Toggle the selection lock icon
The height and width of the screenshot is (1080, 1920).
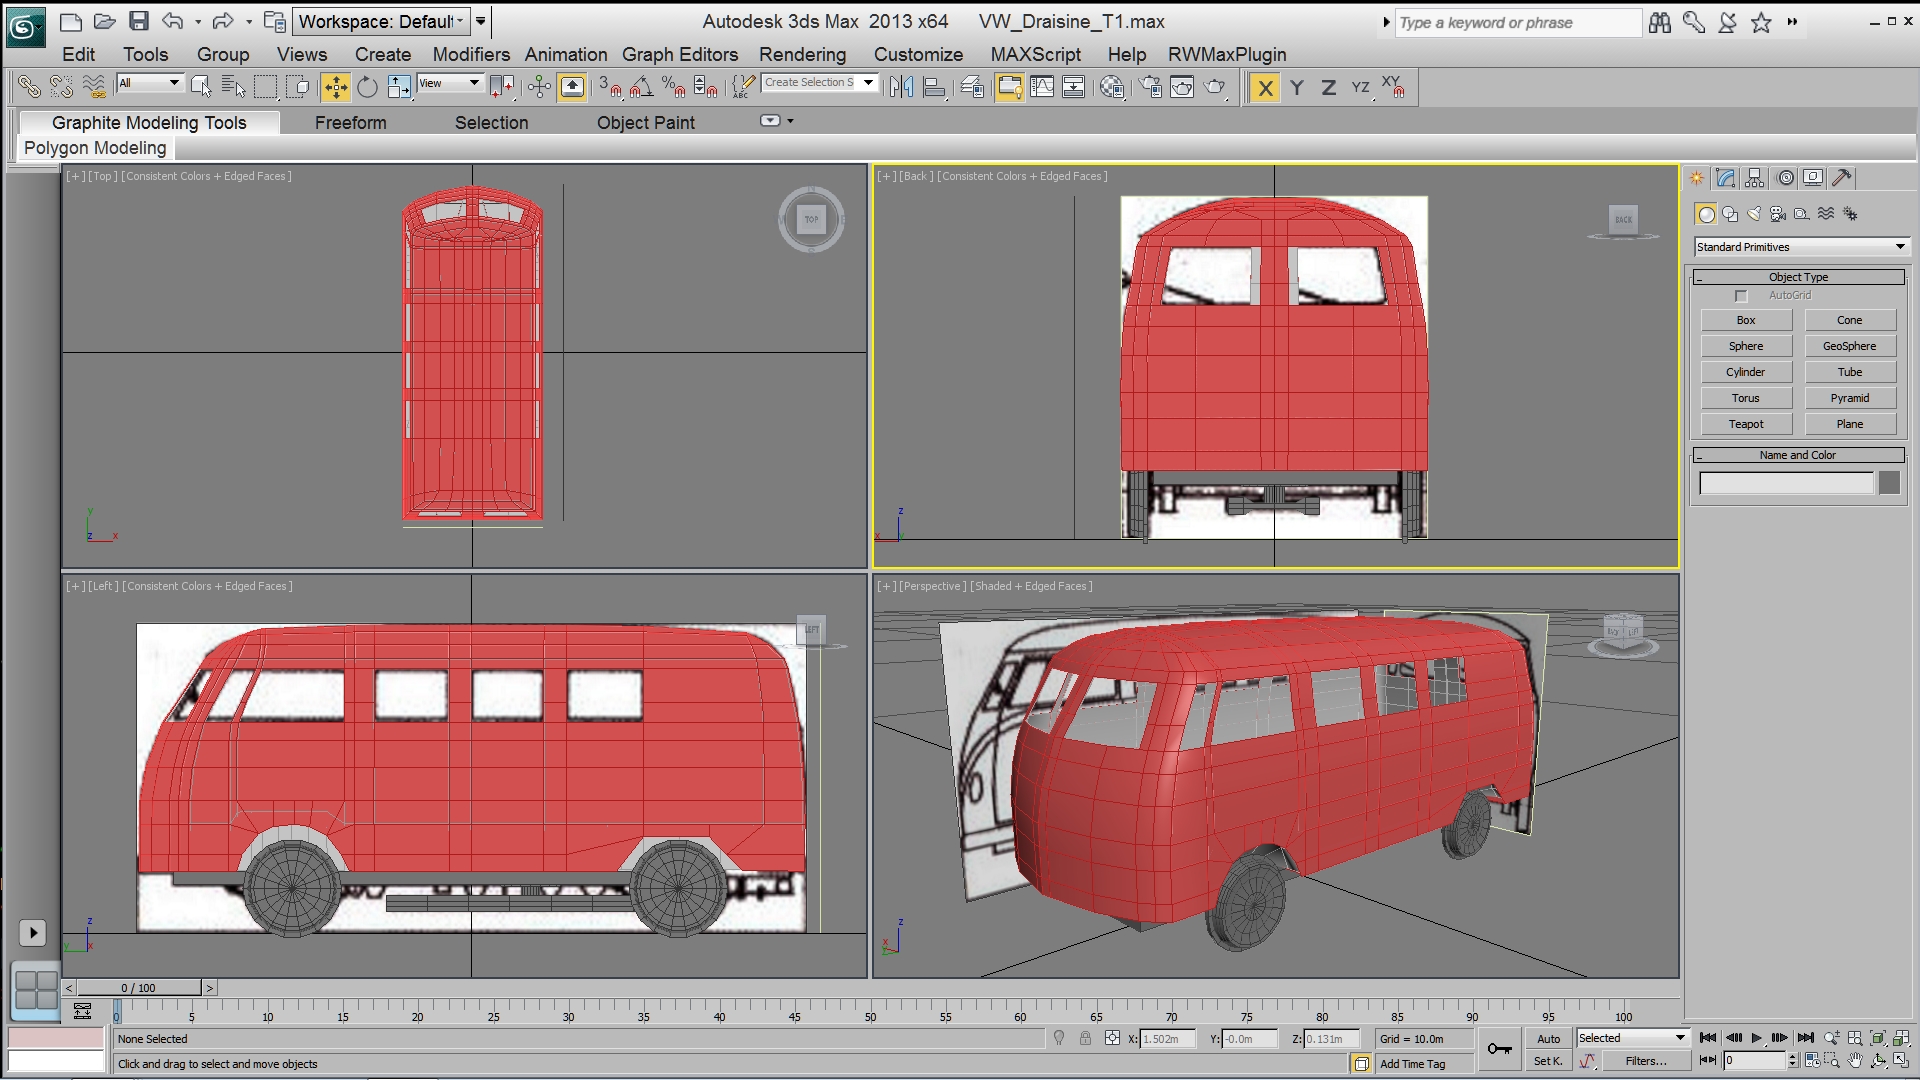pos(1085,1039)
